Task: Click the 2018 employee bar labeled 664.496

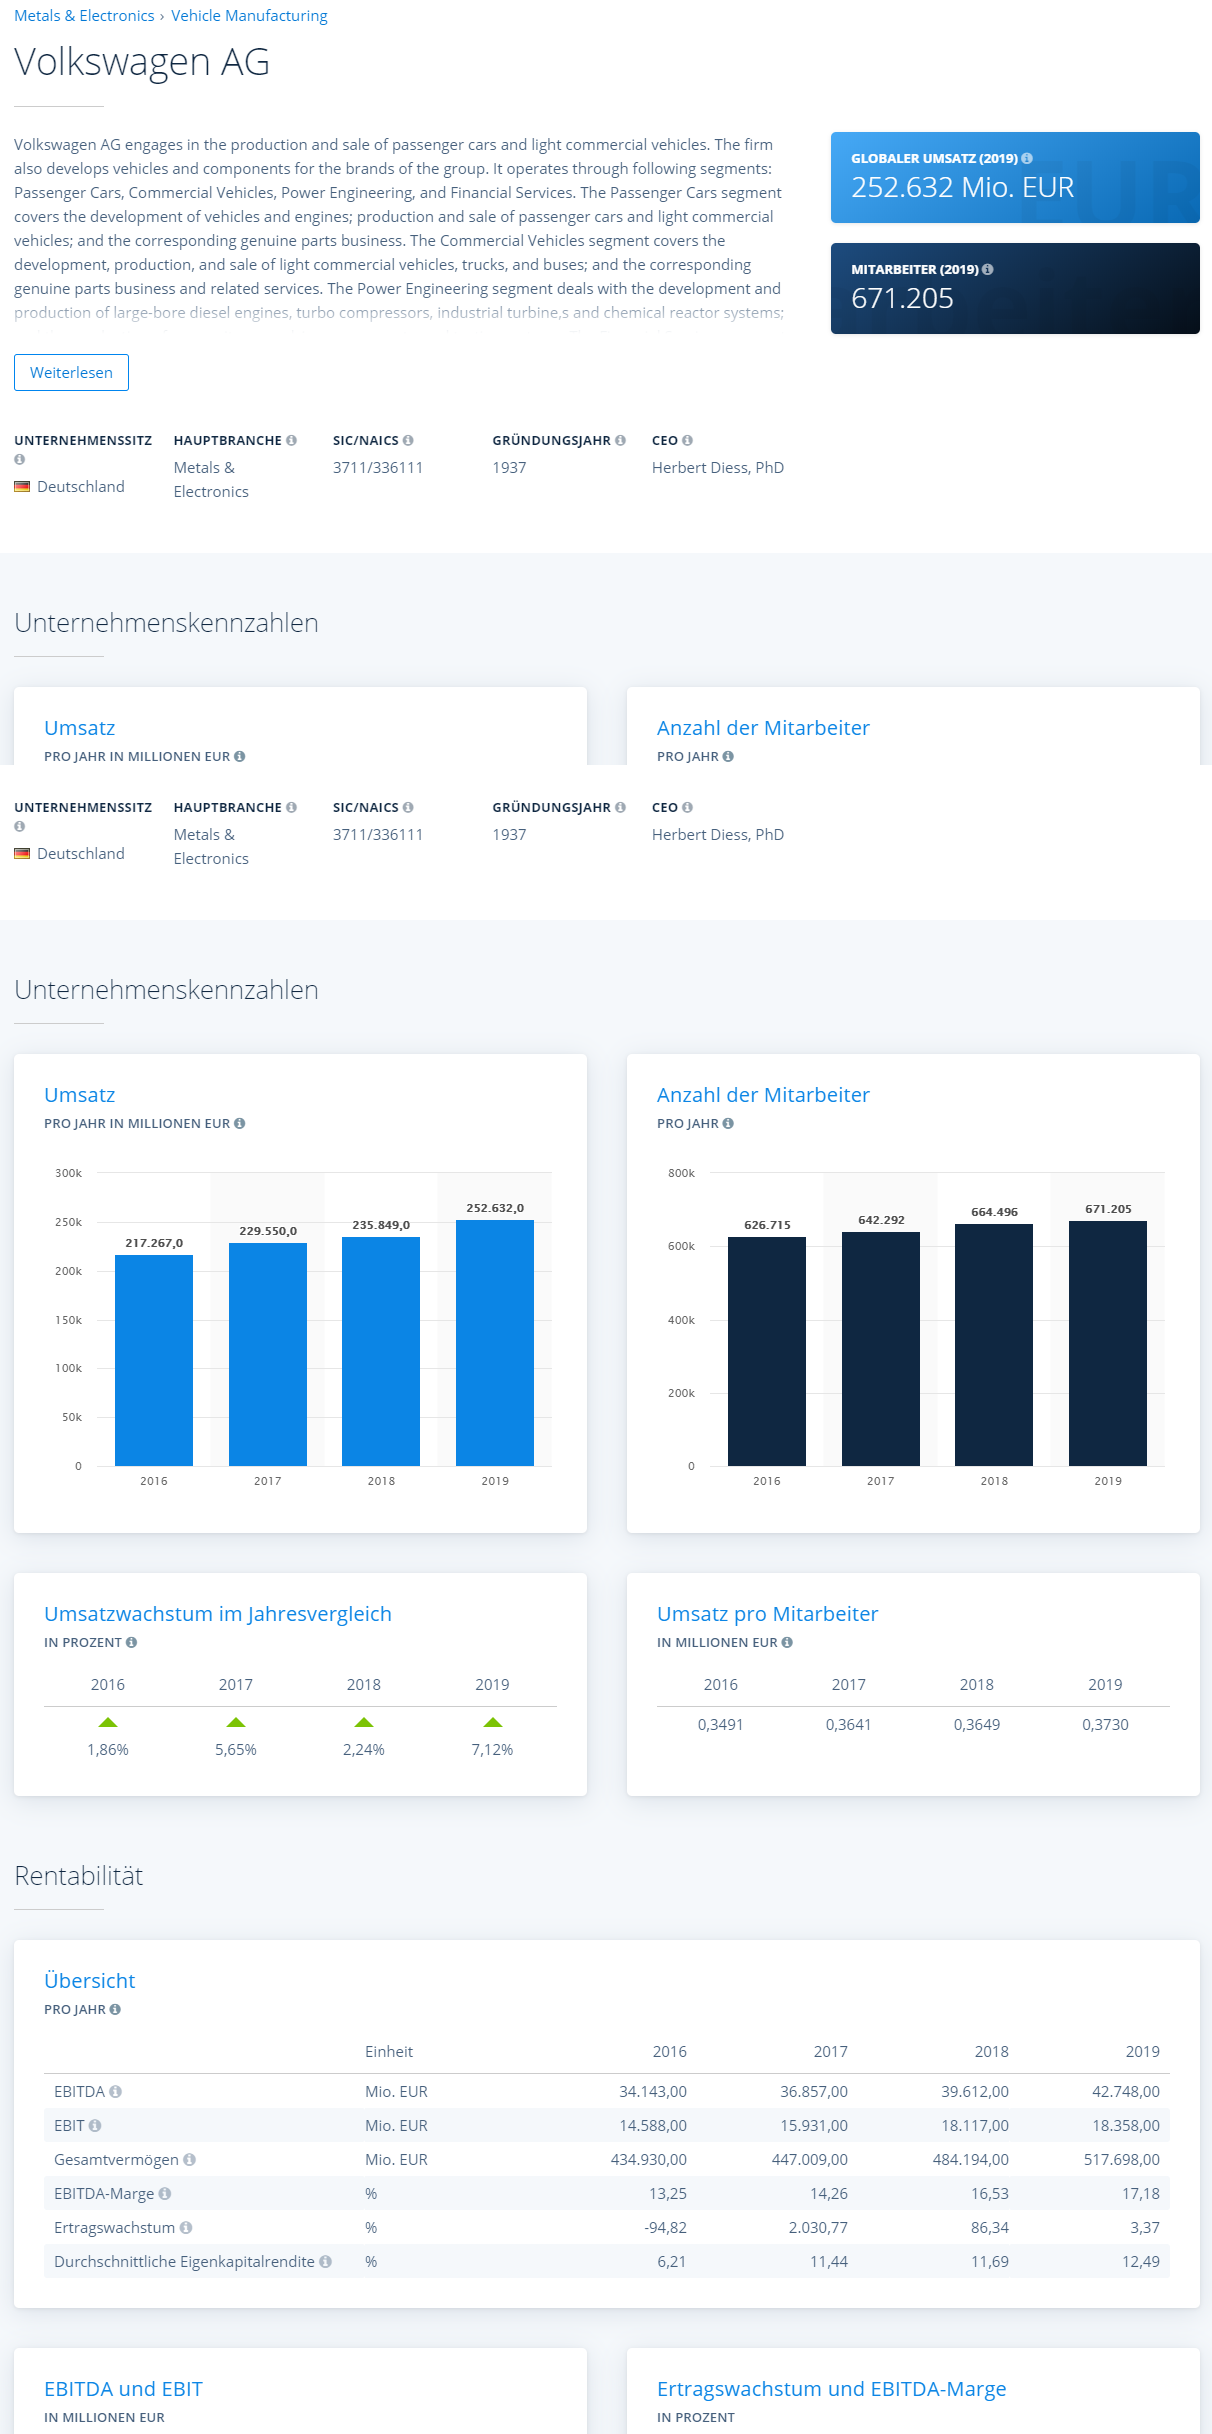Action: [994, 1345]
